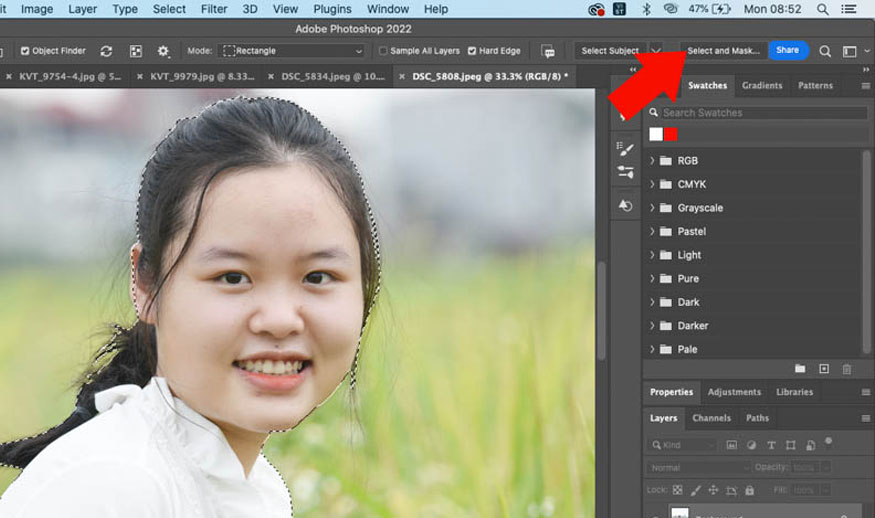Filter layers by pixel layers
The width and height of the screenshot is (875, 518).
tap(732, 445)
